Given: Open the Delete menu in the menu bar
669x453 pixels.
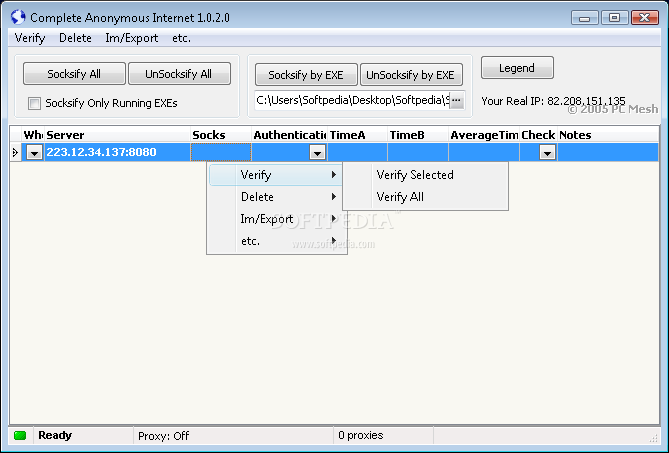Looking at the screenshot, I should tap(75, 38).
